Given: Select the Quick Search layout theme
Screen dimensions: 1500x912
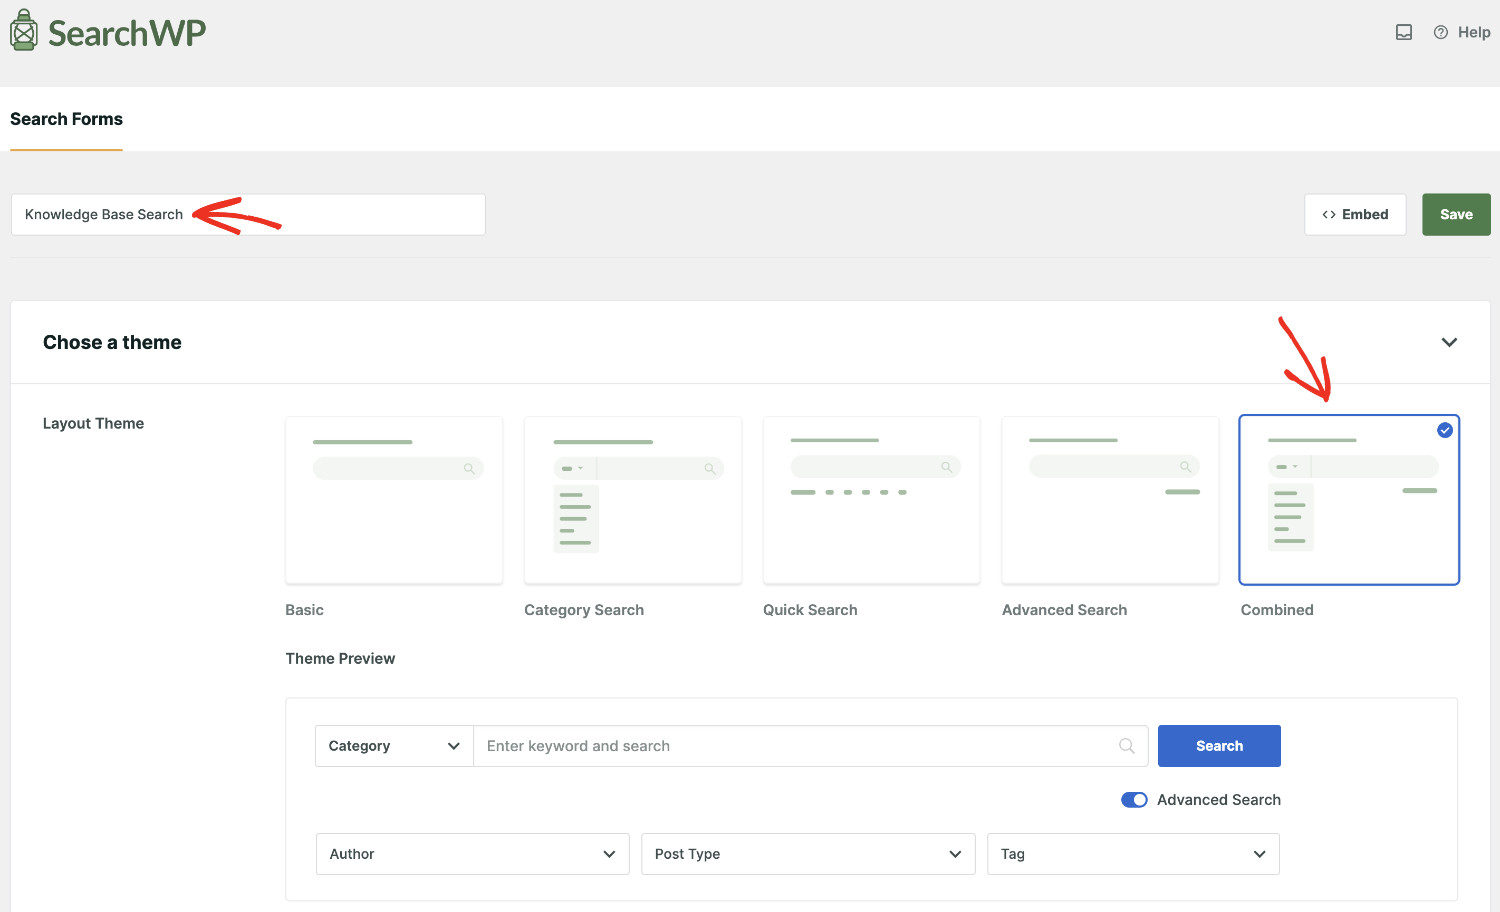Looking at the screenshot, I should coord(871,499).
